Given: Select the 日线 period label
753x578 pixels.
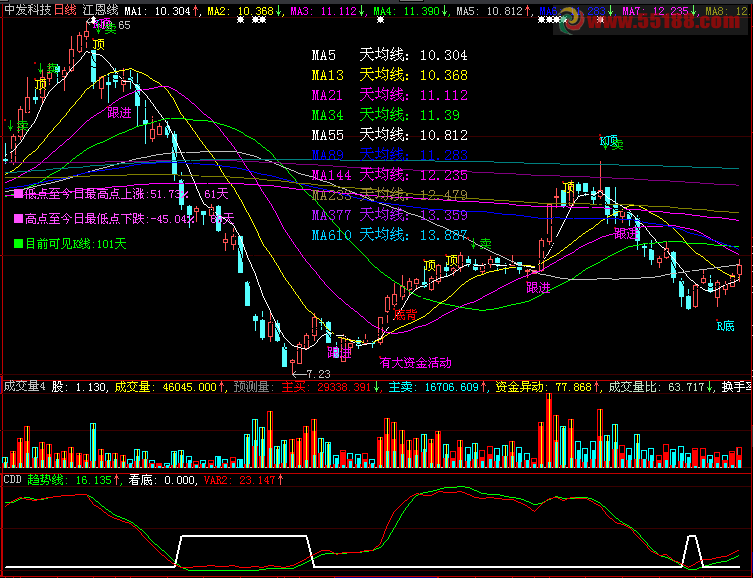Looking at the screenshot, I should [x=65, y=10].
